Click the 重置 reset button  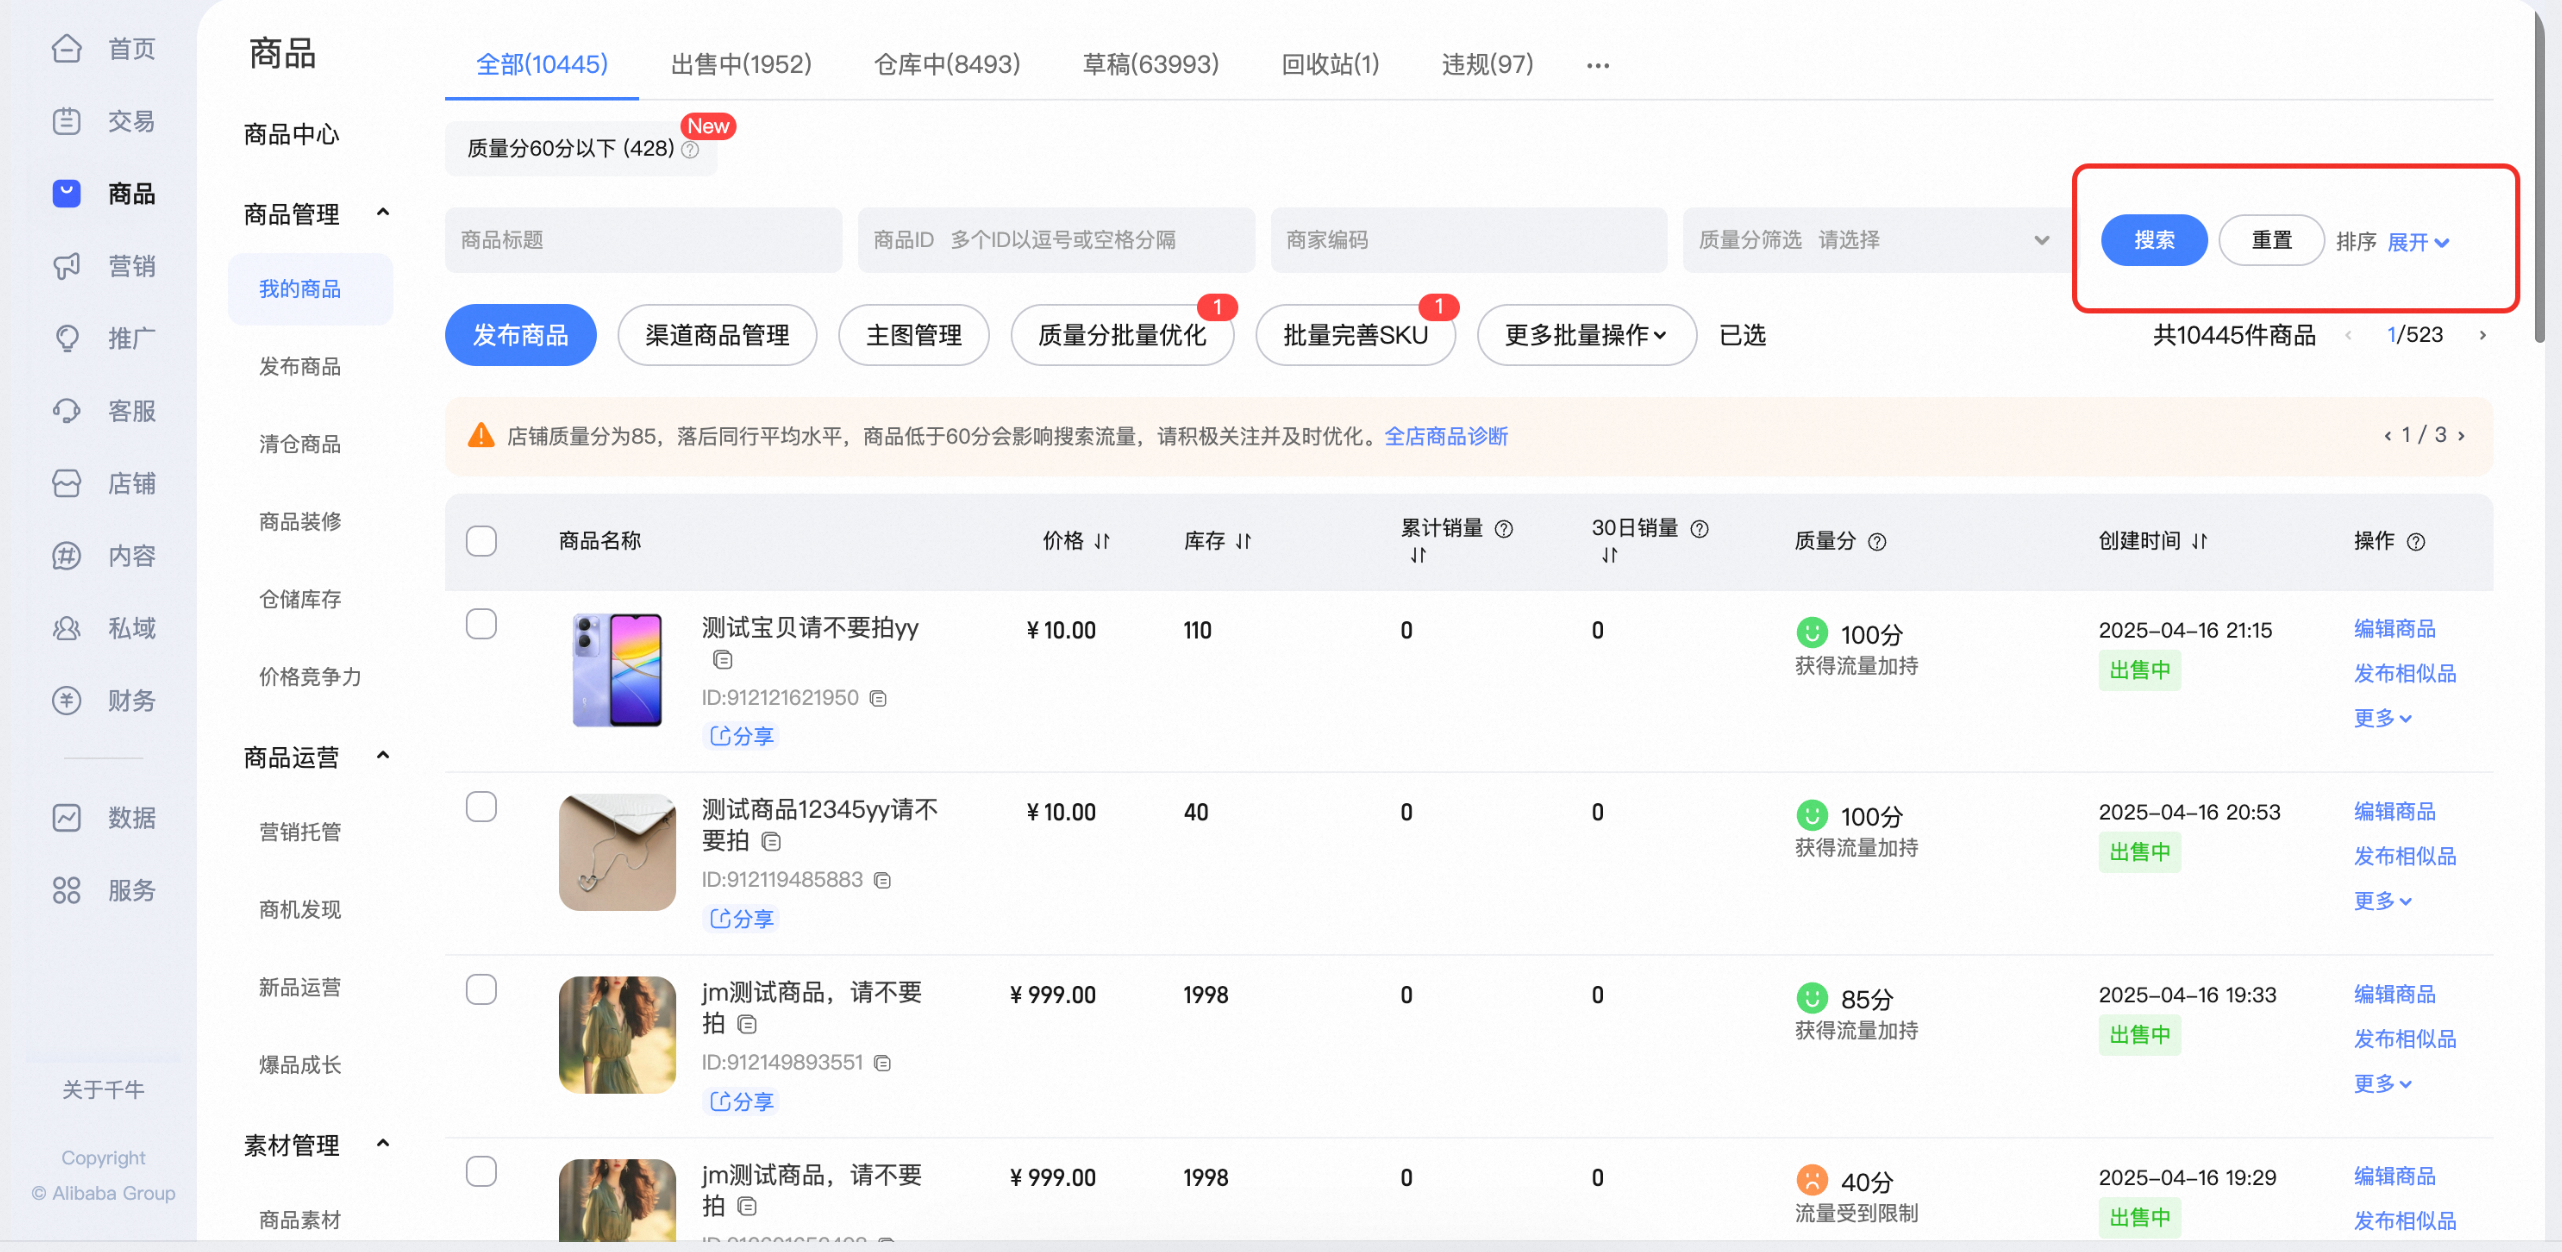pyautogui.click(x=2271, y=240)
